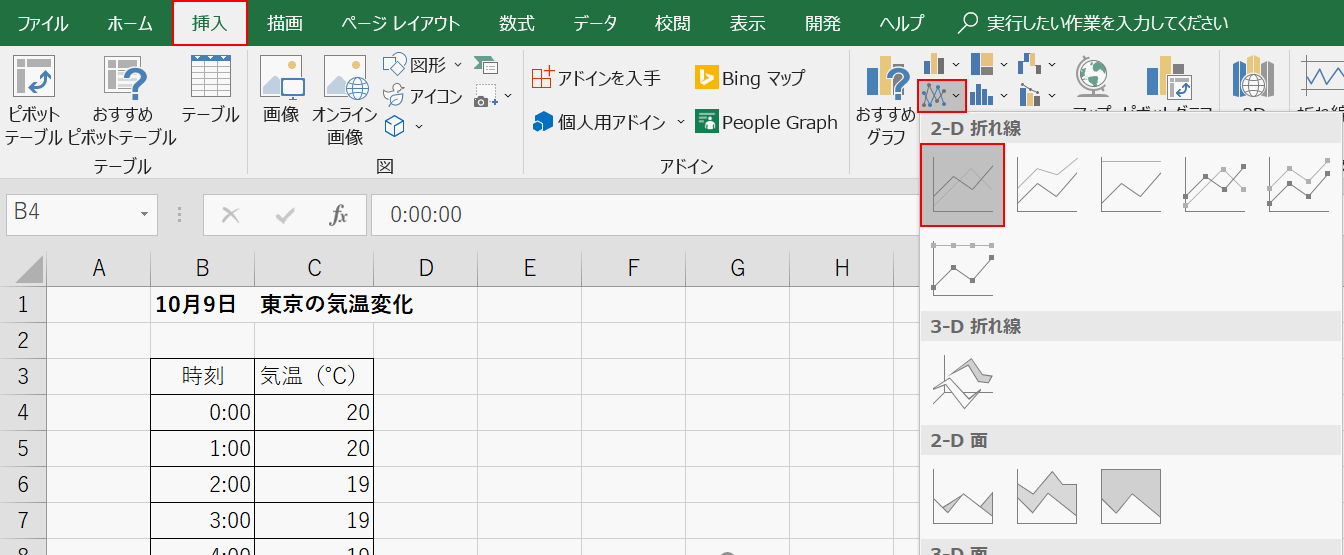Select the Stacked Area chart thumbnail
Screen dimensions: 1344x555
1047,496
